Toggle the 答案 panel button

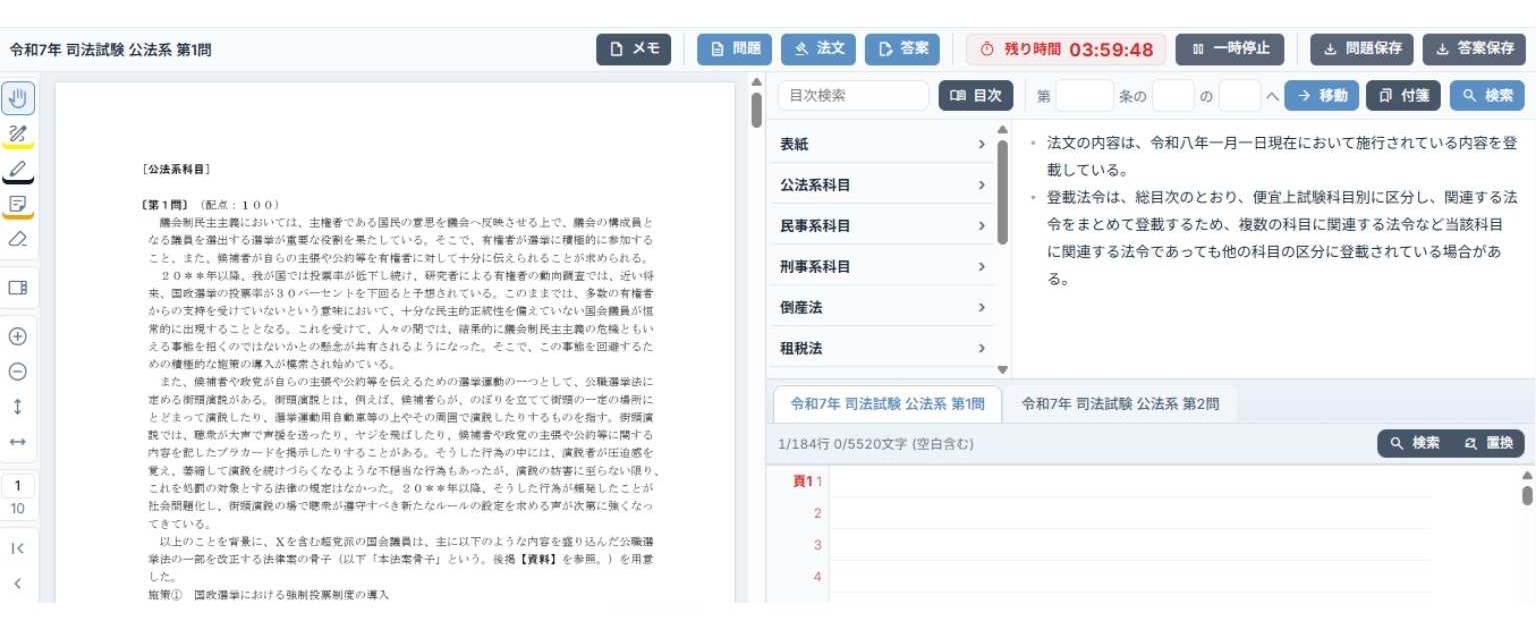click(902, 49)
